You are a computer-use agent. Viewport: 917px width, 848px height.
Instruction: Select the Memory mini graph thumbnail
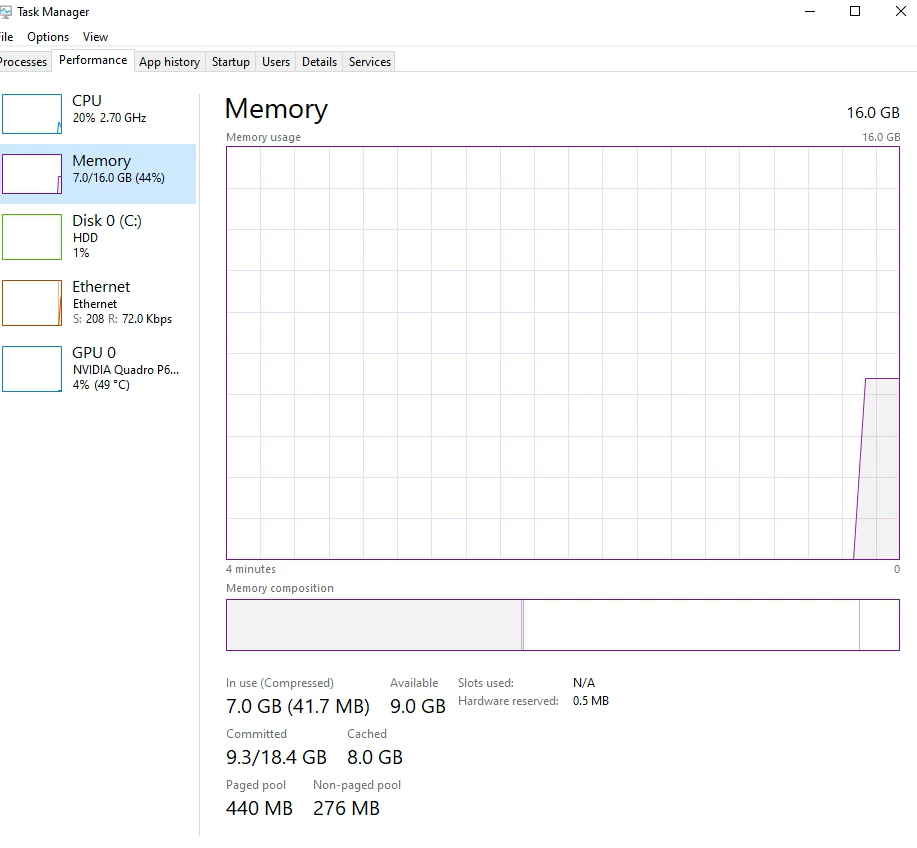32,174
